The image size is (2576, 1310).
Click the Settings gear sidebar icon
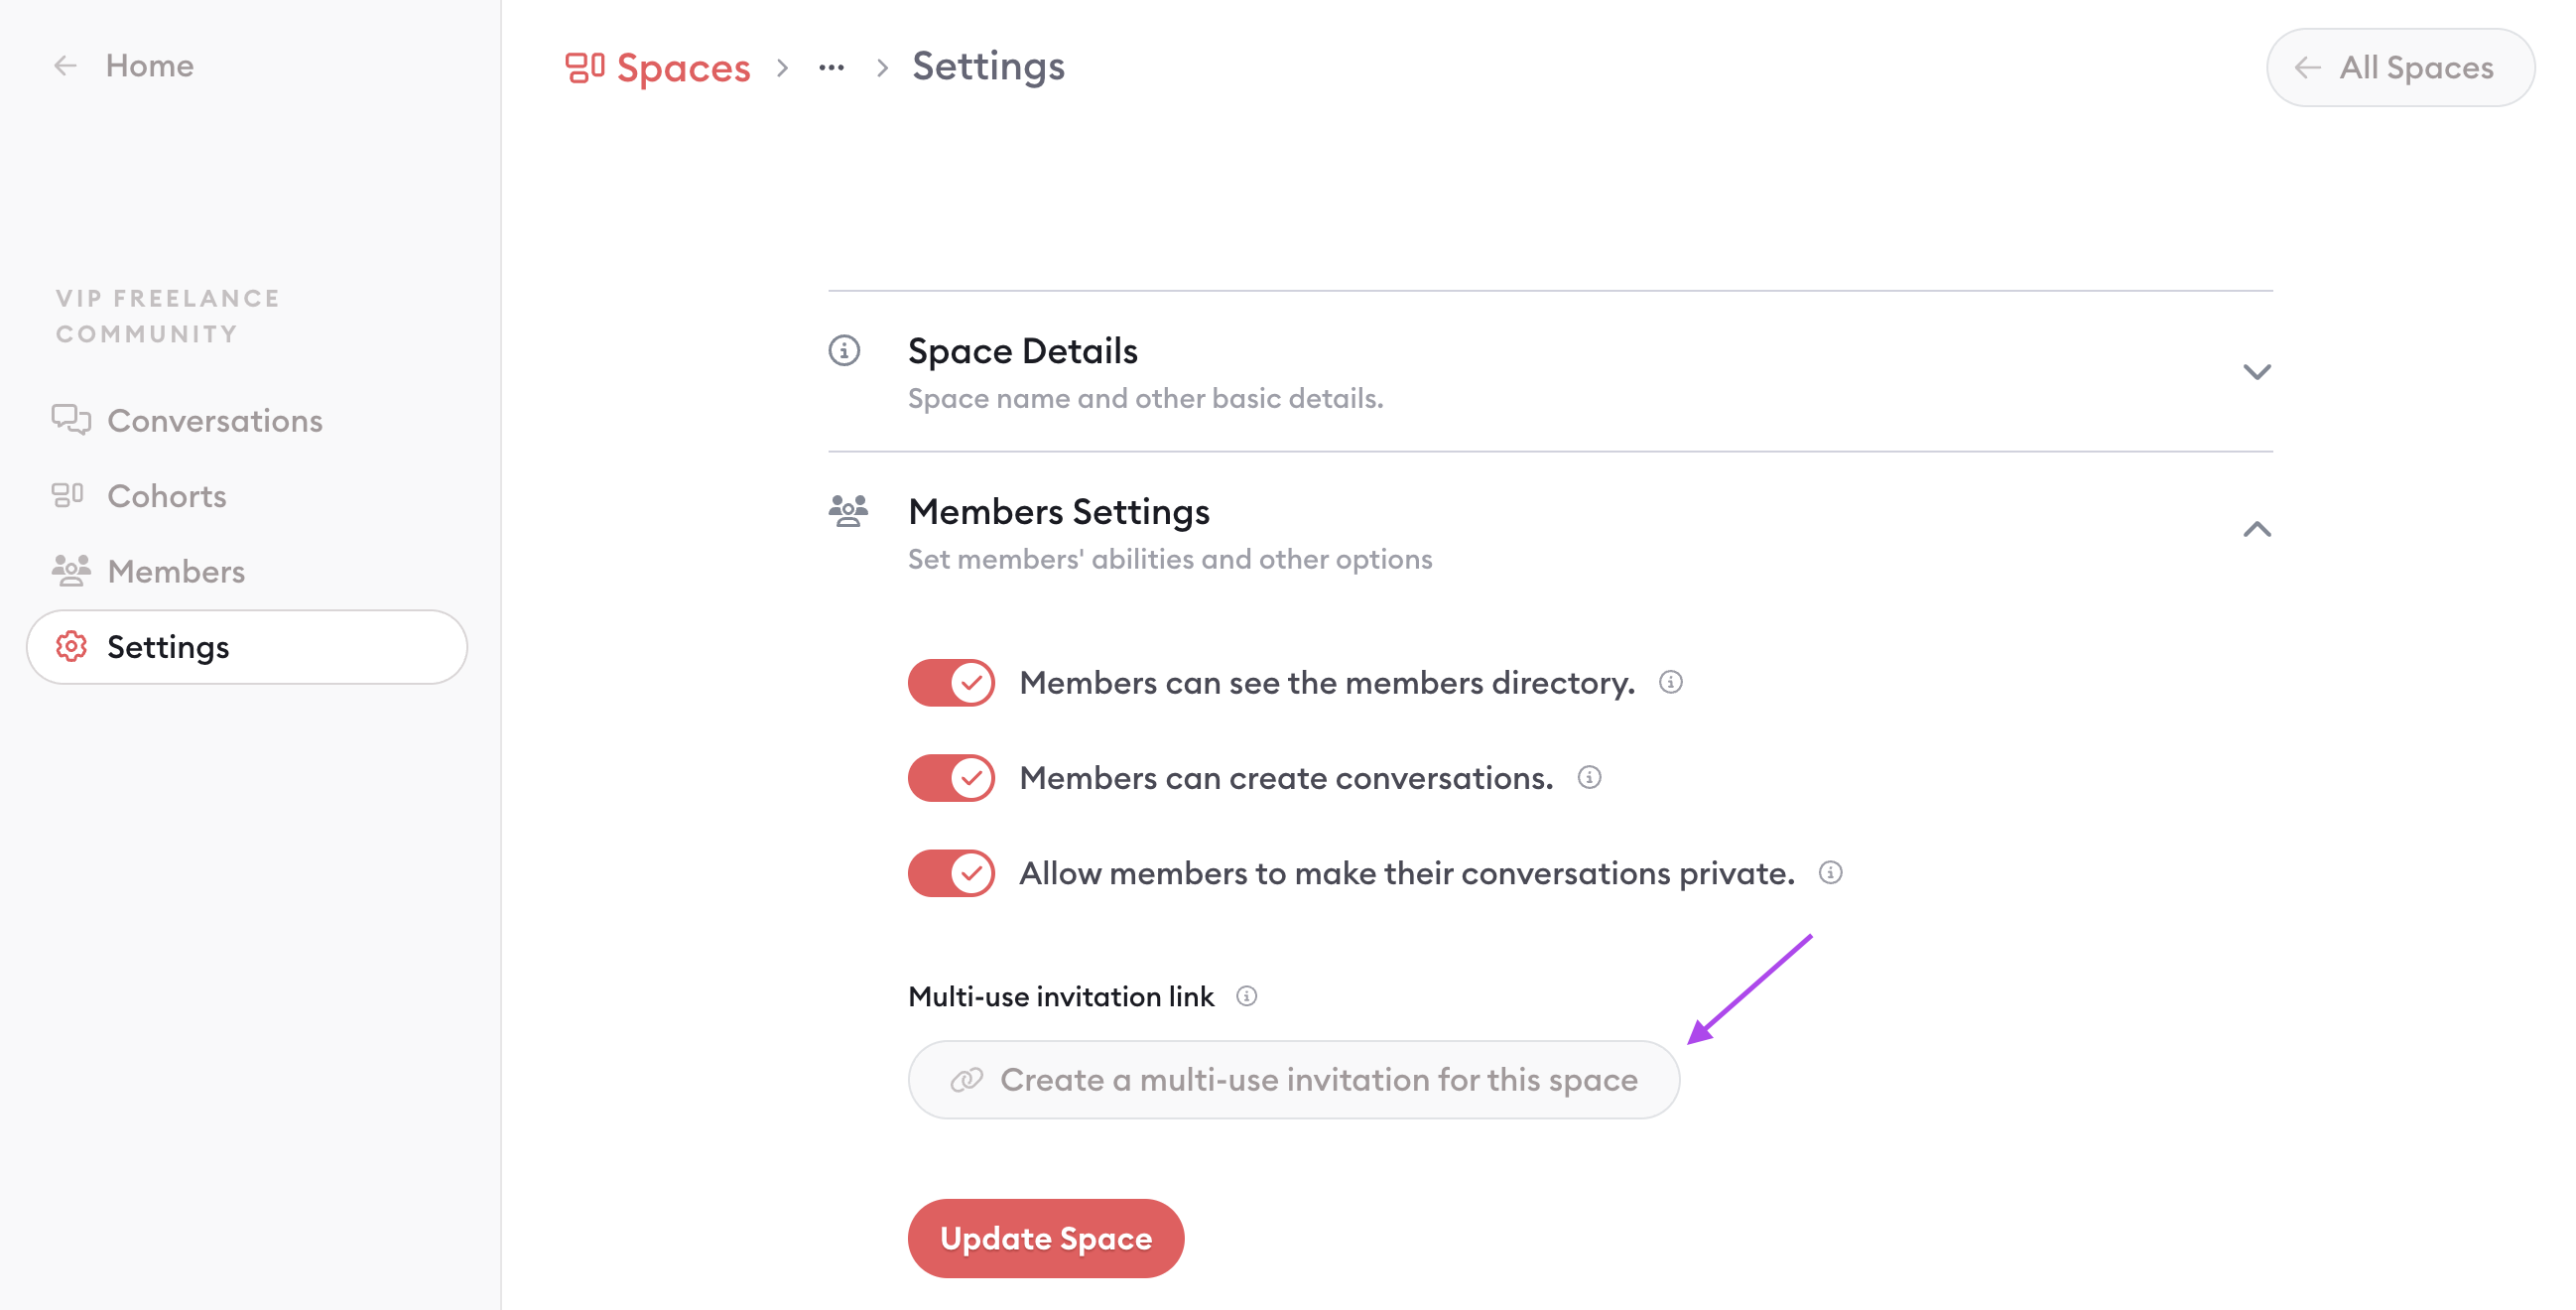66,645
